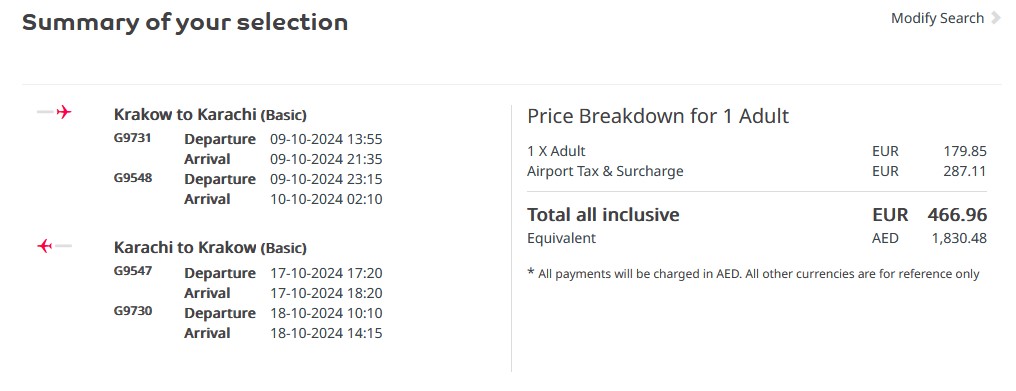Click flight number G9548
1016x391 pixels.
[x=133, y=177]
